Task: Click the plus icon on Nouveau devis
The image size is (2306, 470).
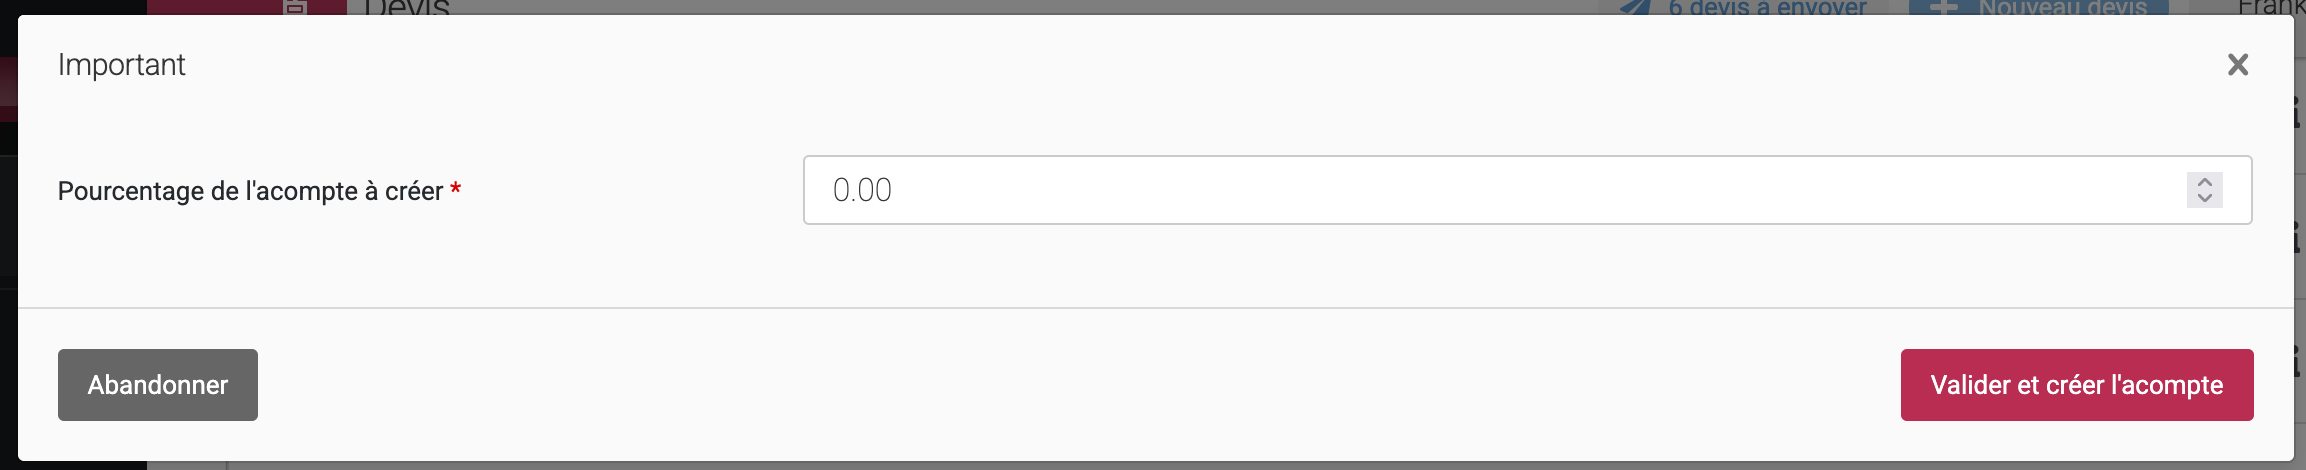Action: [1943, 7]
